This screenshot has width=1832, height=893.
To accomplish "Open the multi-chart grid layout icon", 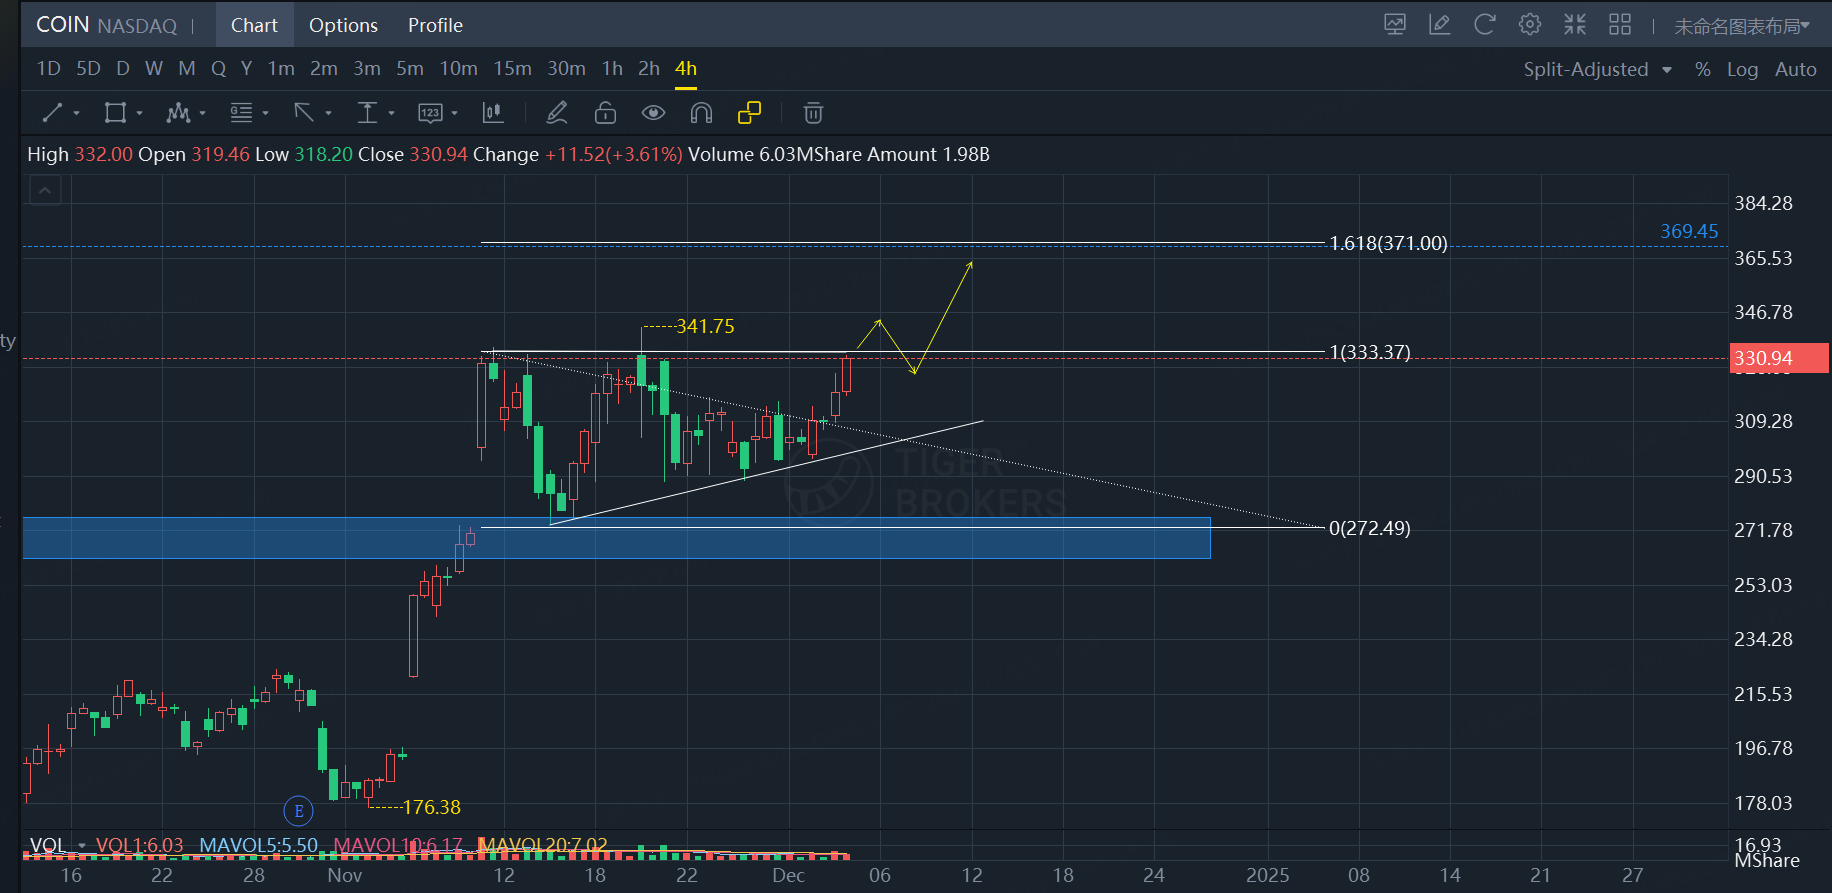I will (x=1620, y=25).
